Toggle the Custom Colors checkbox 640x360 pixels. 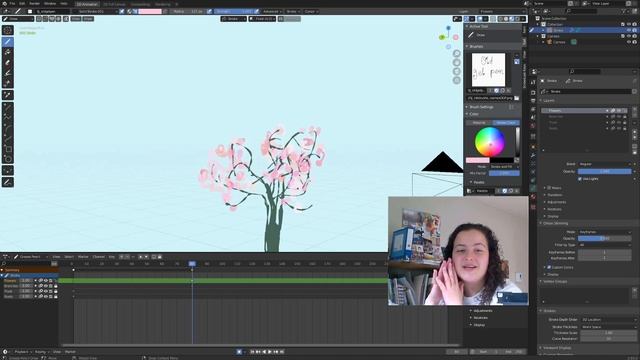[549, 267]
